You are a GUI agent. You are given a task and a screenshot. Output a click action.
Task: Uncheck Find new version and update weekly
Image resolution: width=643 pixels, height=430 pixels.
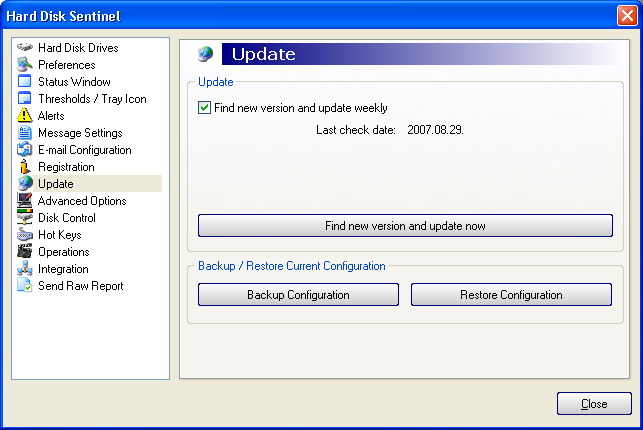pyautogui.click(x=205, y=108)
